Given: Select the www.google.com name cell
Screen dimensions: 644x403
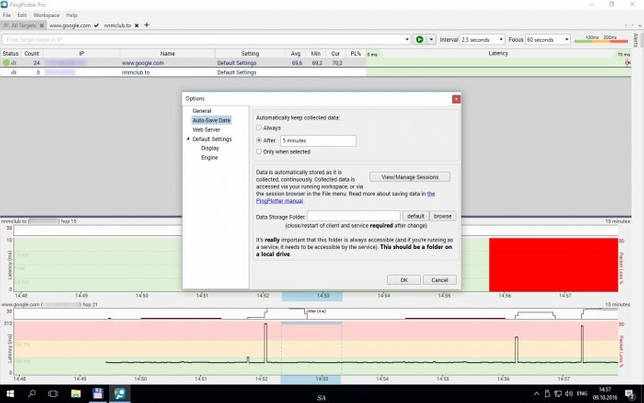Looking at the screenshot, I should pyautogui.click(x=143, y=63).
